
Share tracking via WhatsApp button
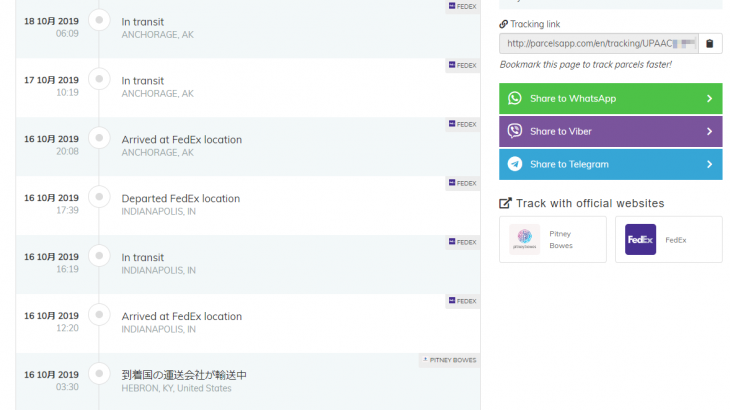coord(610,99)
